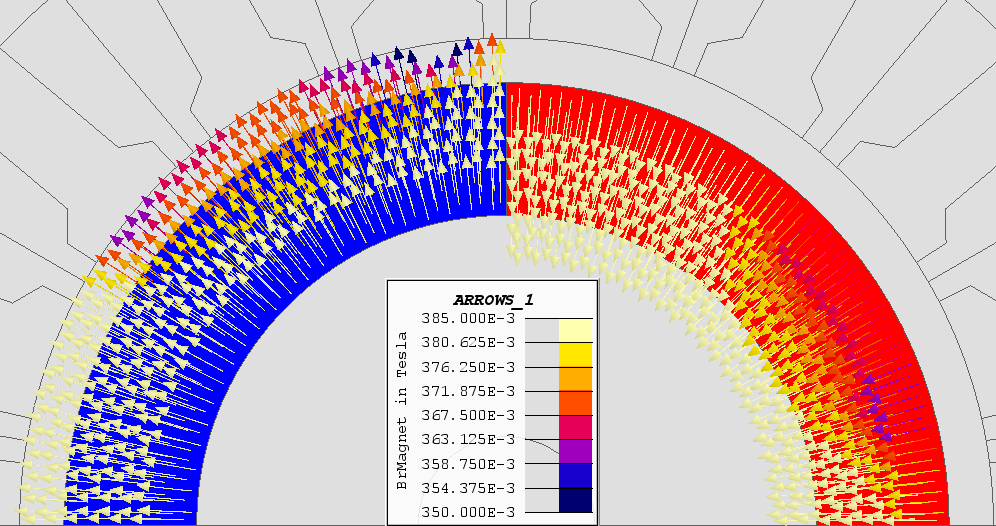This screenshot has width=996, height=526.
Task: Click the 350.000E-3 legend value
Action: pos(469,512)
